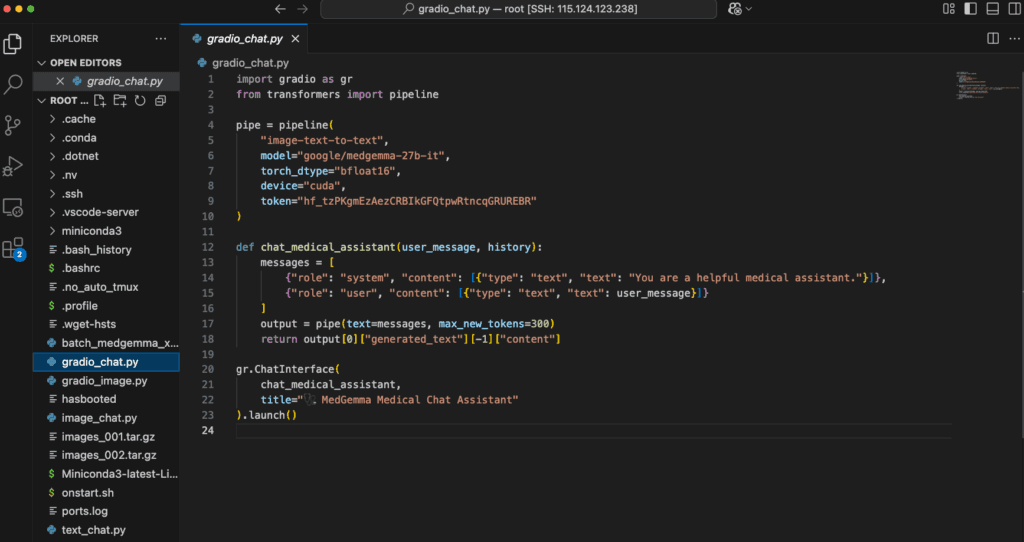Open the Source Control view
This screenshot has width=1024, height=542.
tap(13, 125)
